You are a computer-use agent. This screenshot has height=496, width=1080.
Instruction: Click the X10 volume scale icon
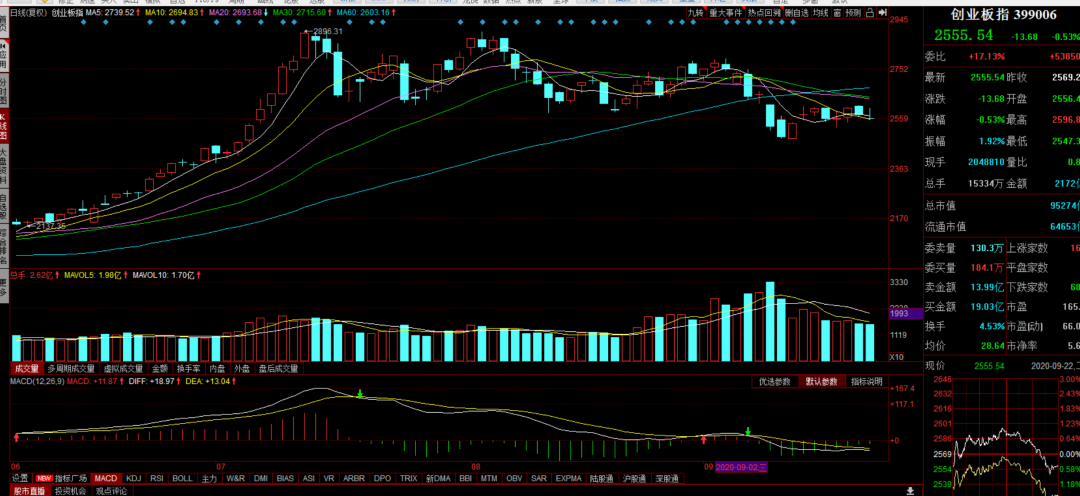tap(897, 357)
